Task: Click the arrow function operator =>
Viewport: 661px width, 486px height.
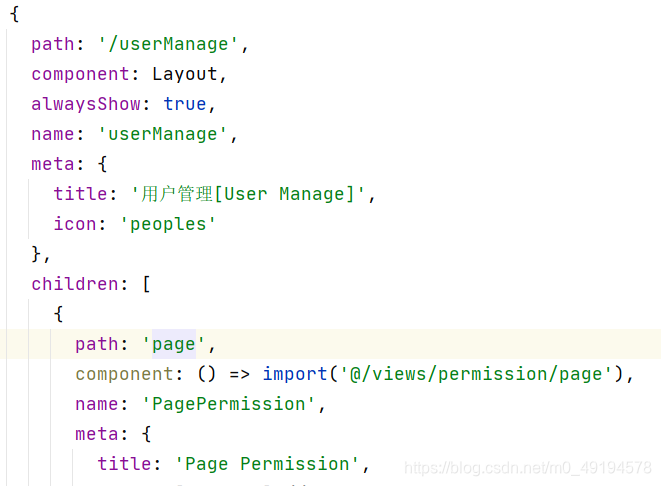Action: (x=239, y=374)
